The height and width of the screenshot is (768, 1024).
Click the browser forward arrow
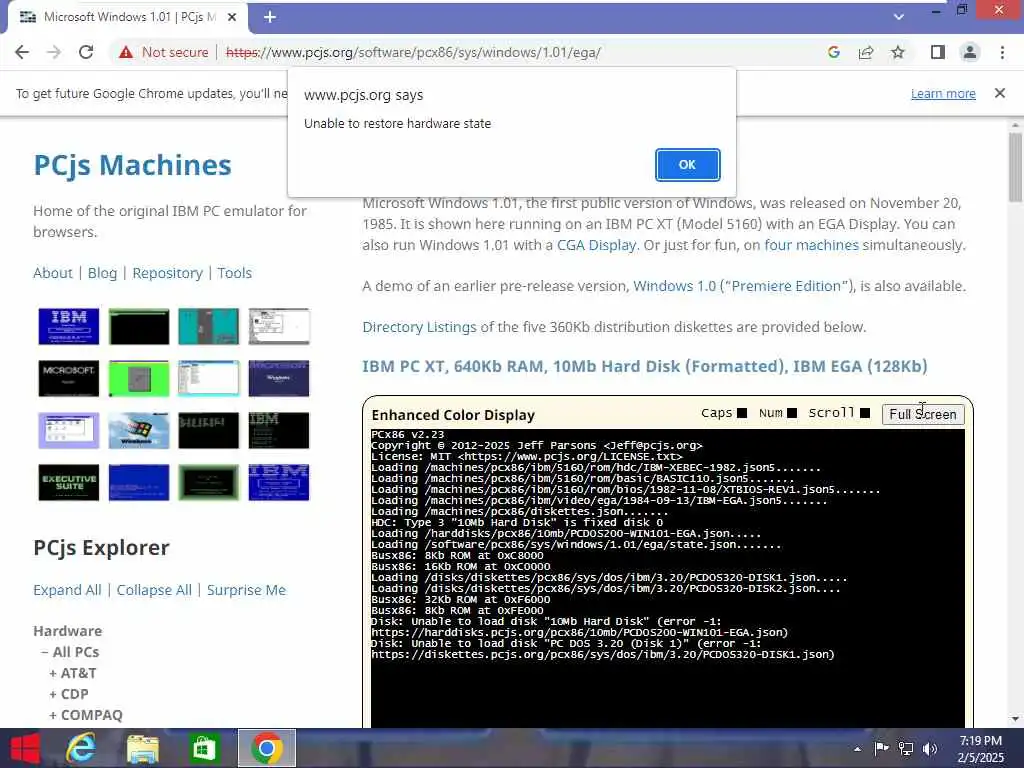coord(54,52)
